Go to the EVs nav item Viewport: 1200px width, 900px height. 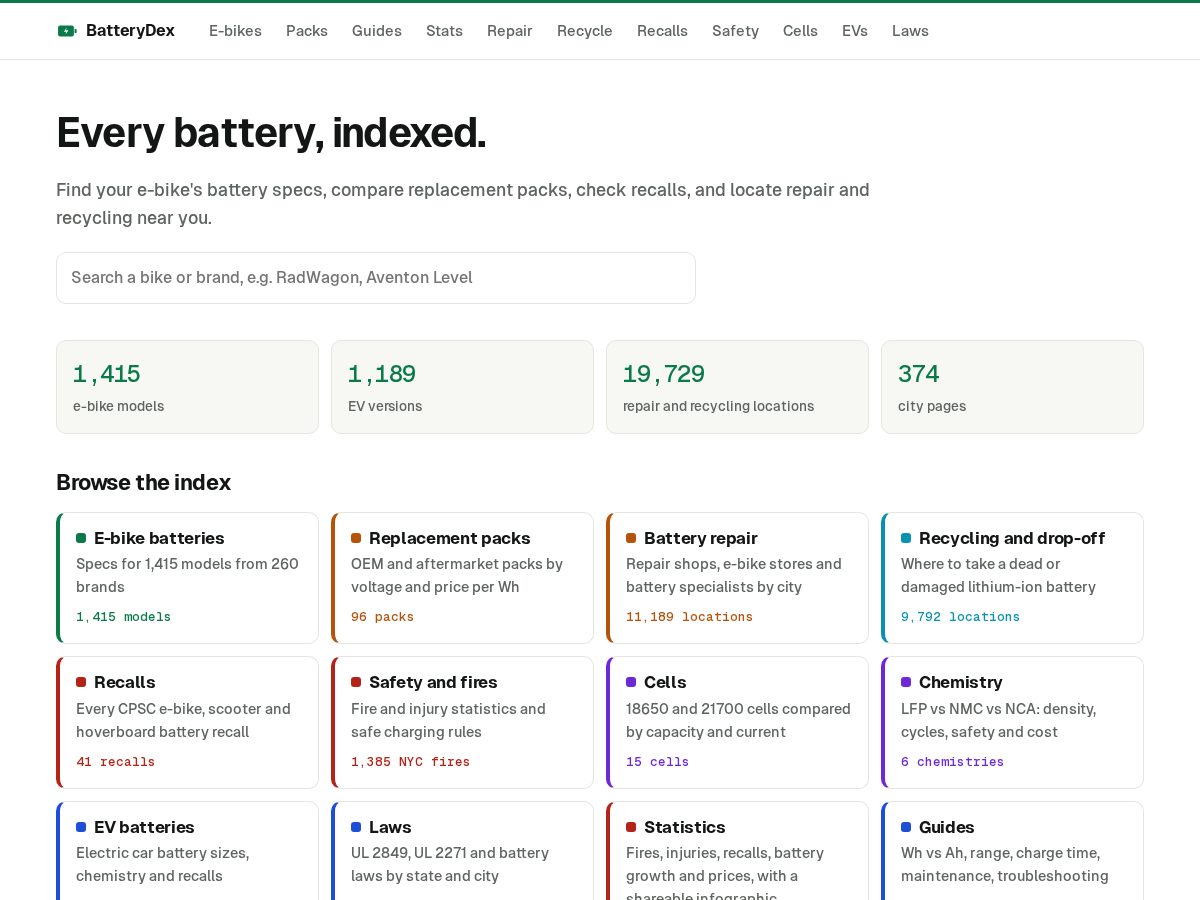(855, 31)
